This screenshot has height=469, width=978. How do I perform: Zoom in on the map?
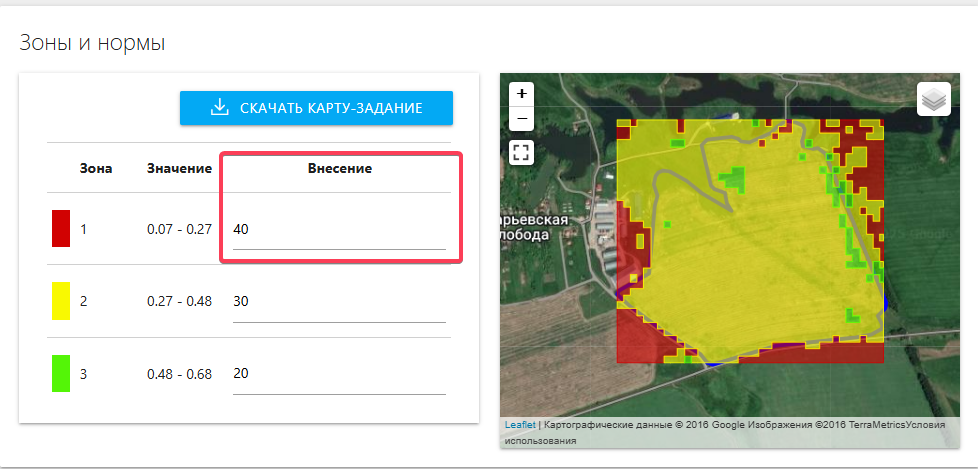click(x=521, y=93)
